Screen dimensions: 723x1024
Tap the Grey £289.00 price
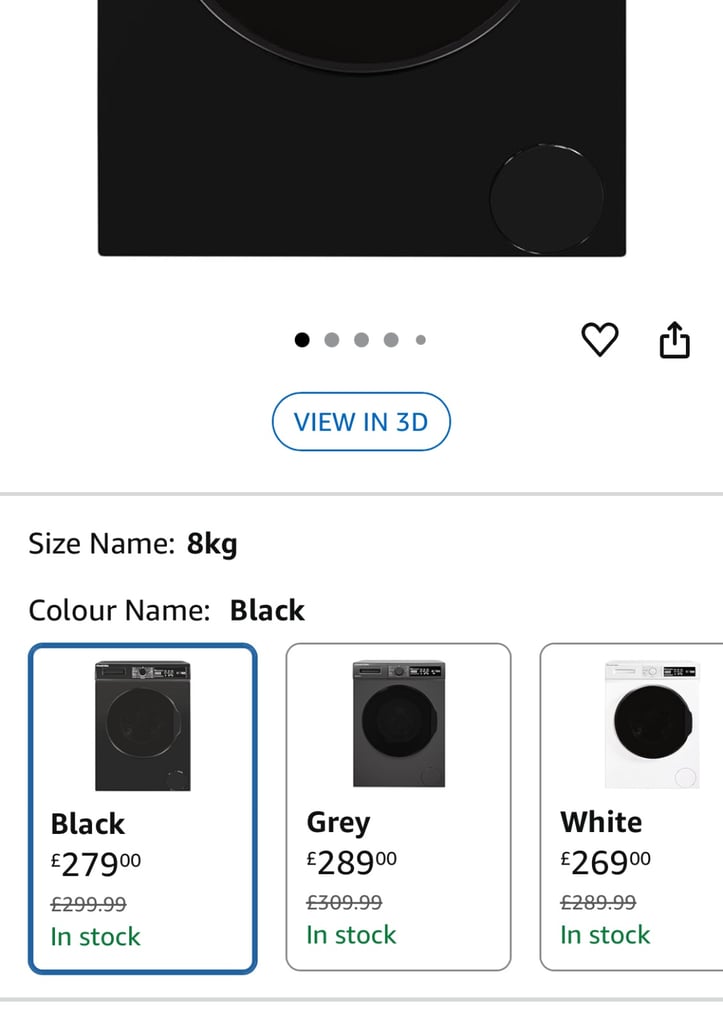tap(351, 863)
